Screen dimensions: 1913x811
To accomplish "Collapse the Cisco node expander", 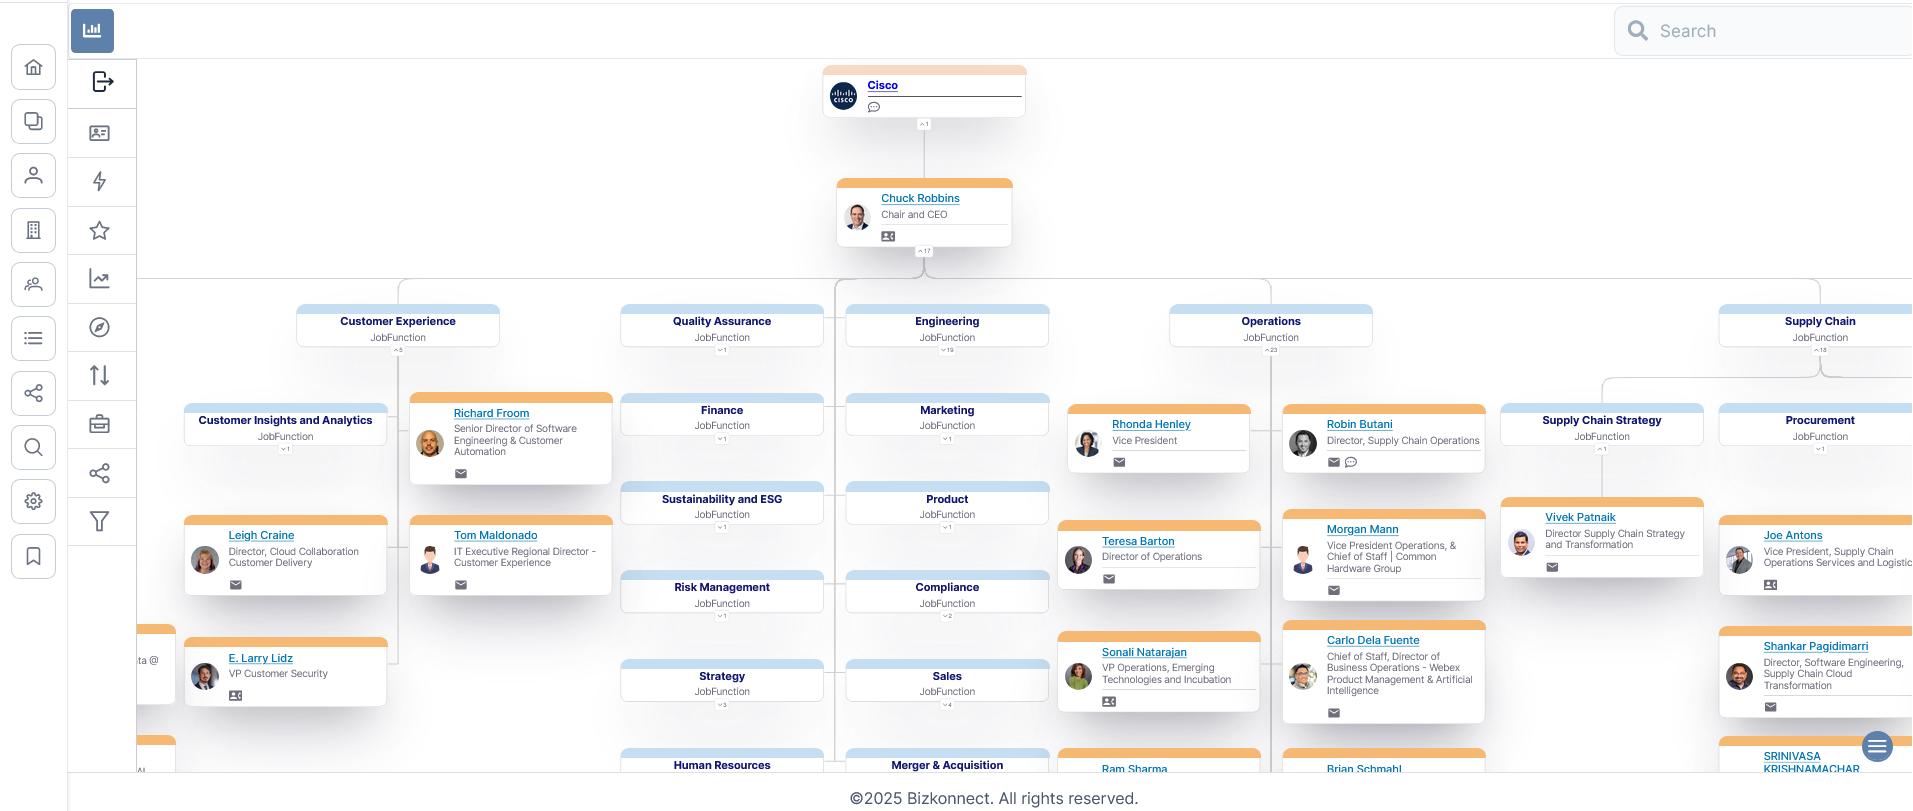I will coord(924,124).
